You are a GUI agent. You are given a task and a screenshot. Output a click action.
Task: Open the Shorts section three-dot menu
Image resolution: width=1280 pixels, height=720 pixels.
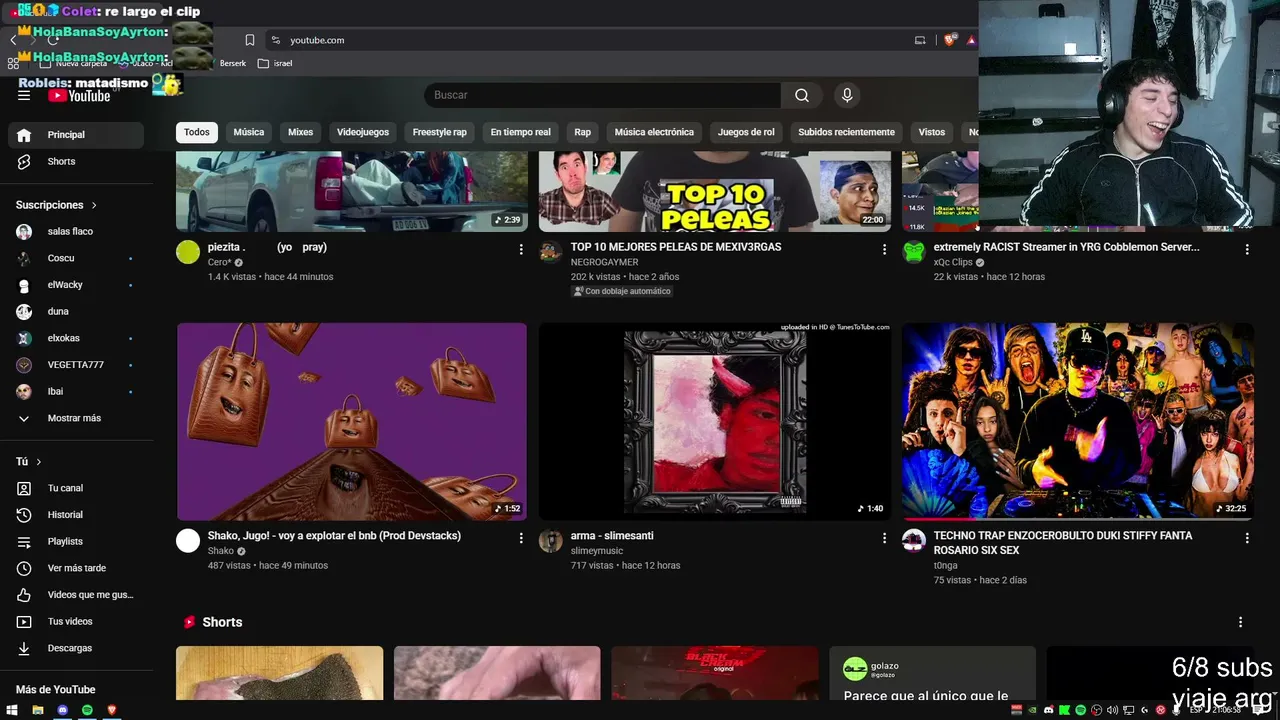coord(1241,622)
